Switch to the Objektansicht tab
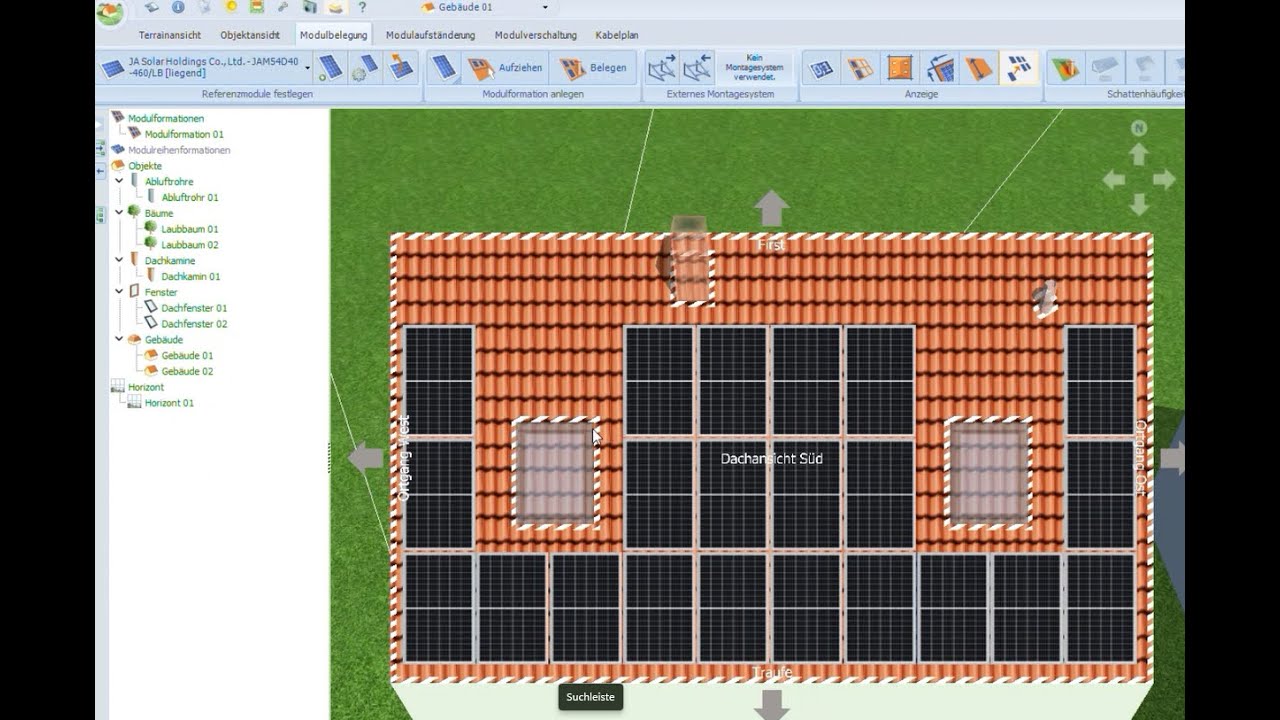Screen dimensions: 1280x720 coord(250,35)
